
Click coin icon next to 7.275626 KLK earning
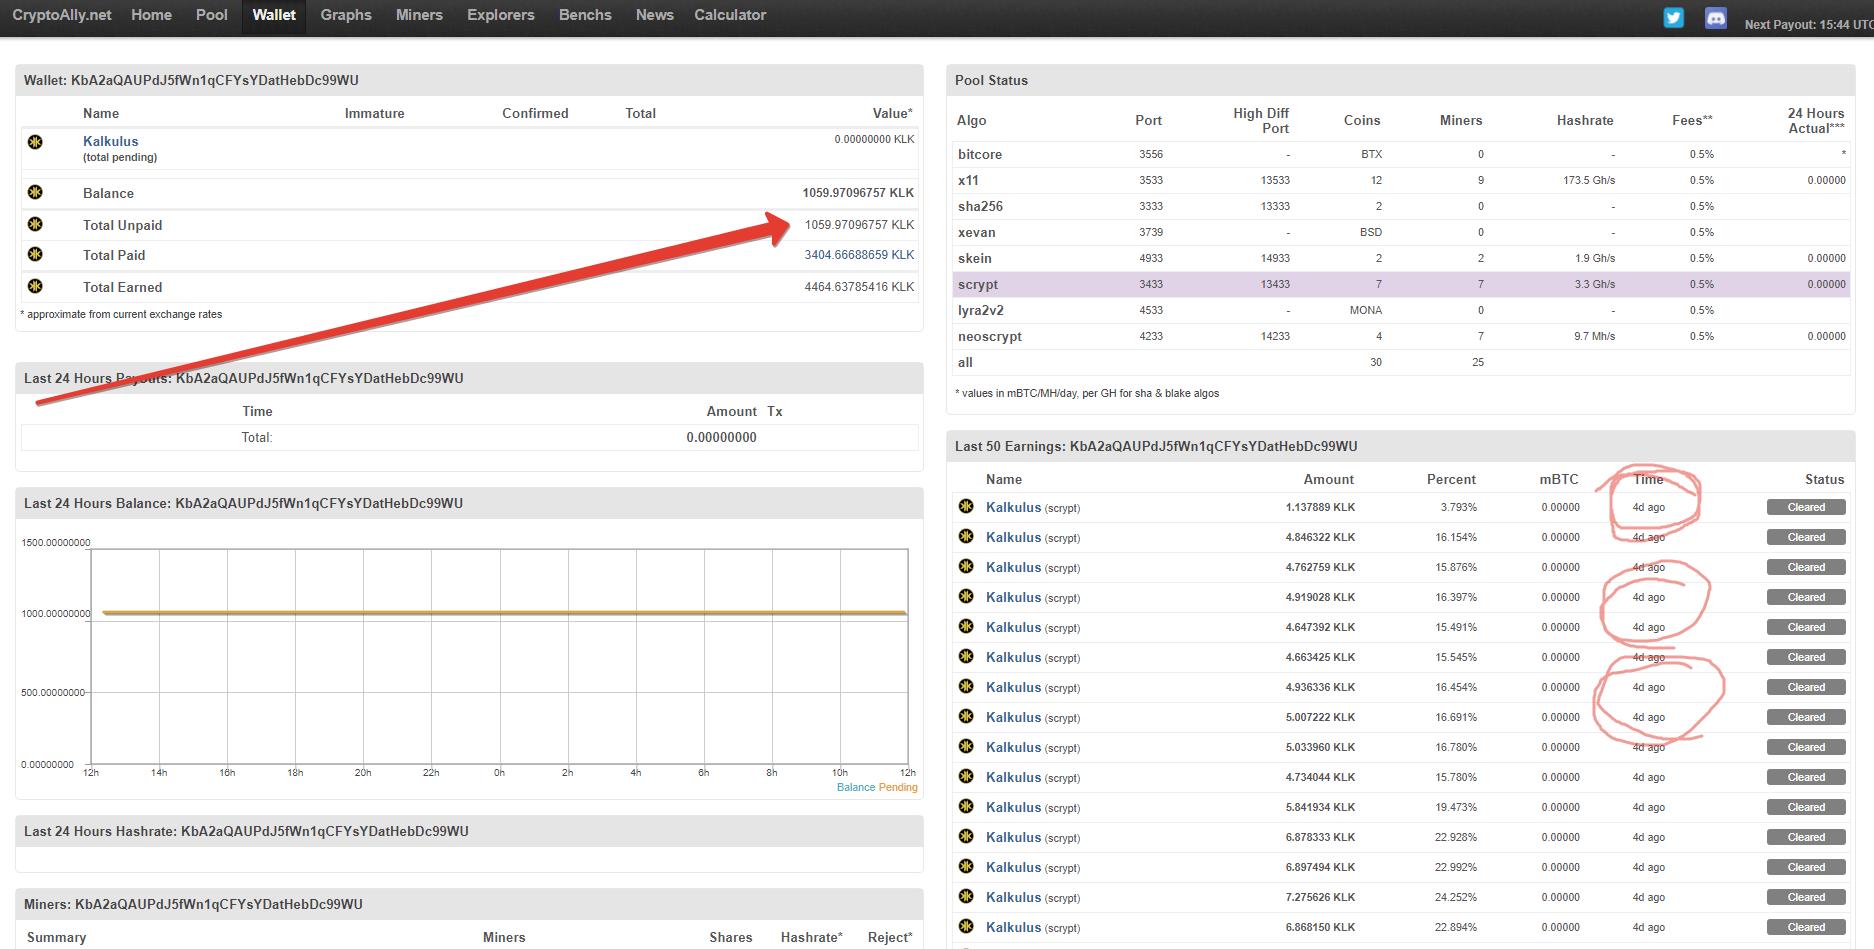966,896
